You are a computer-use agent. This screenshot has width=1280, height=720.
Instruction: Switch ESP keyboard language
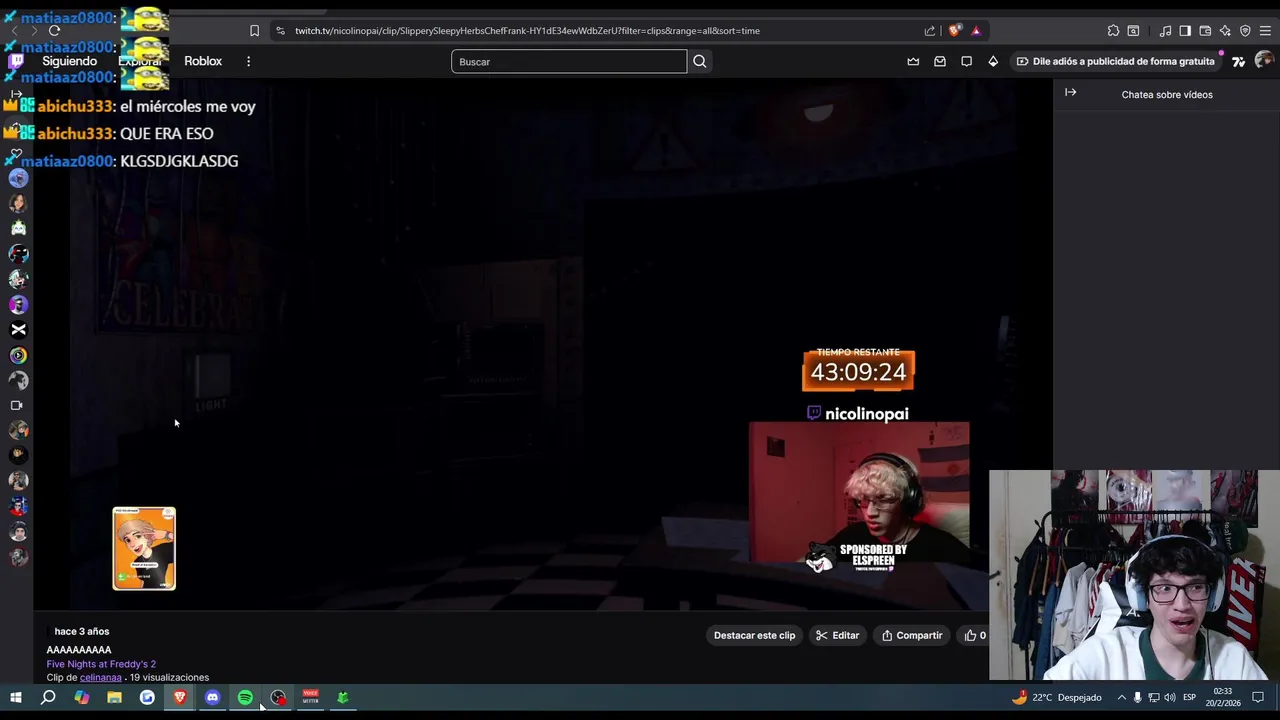click(1189, 697)
